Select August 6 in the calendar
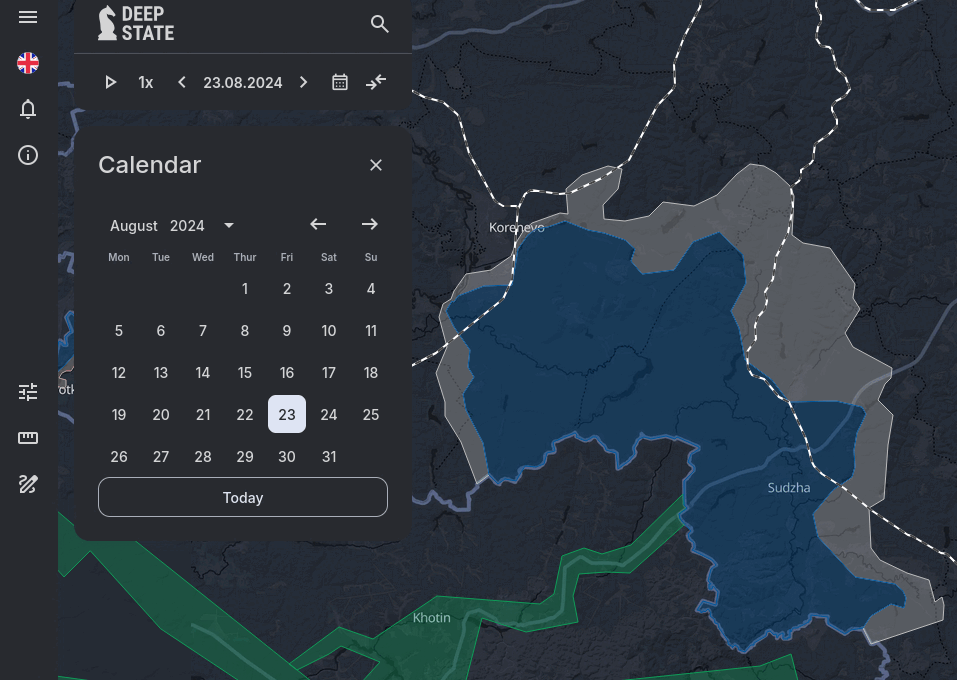Screen dimensions: 957x680 [161, 331]
